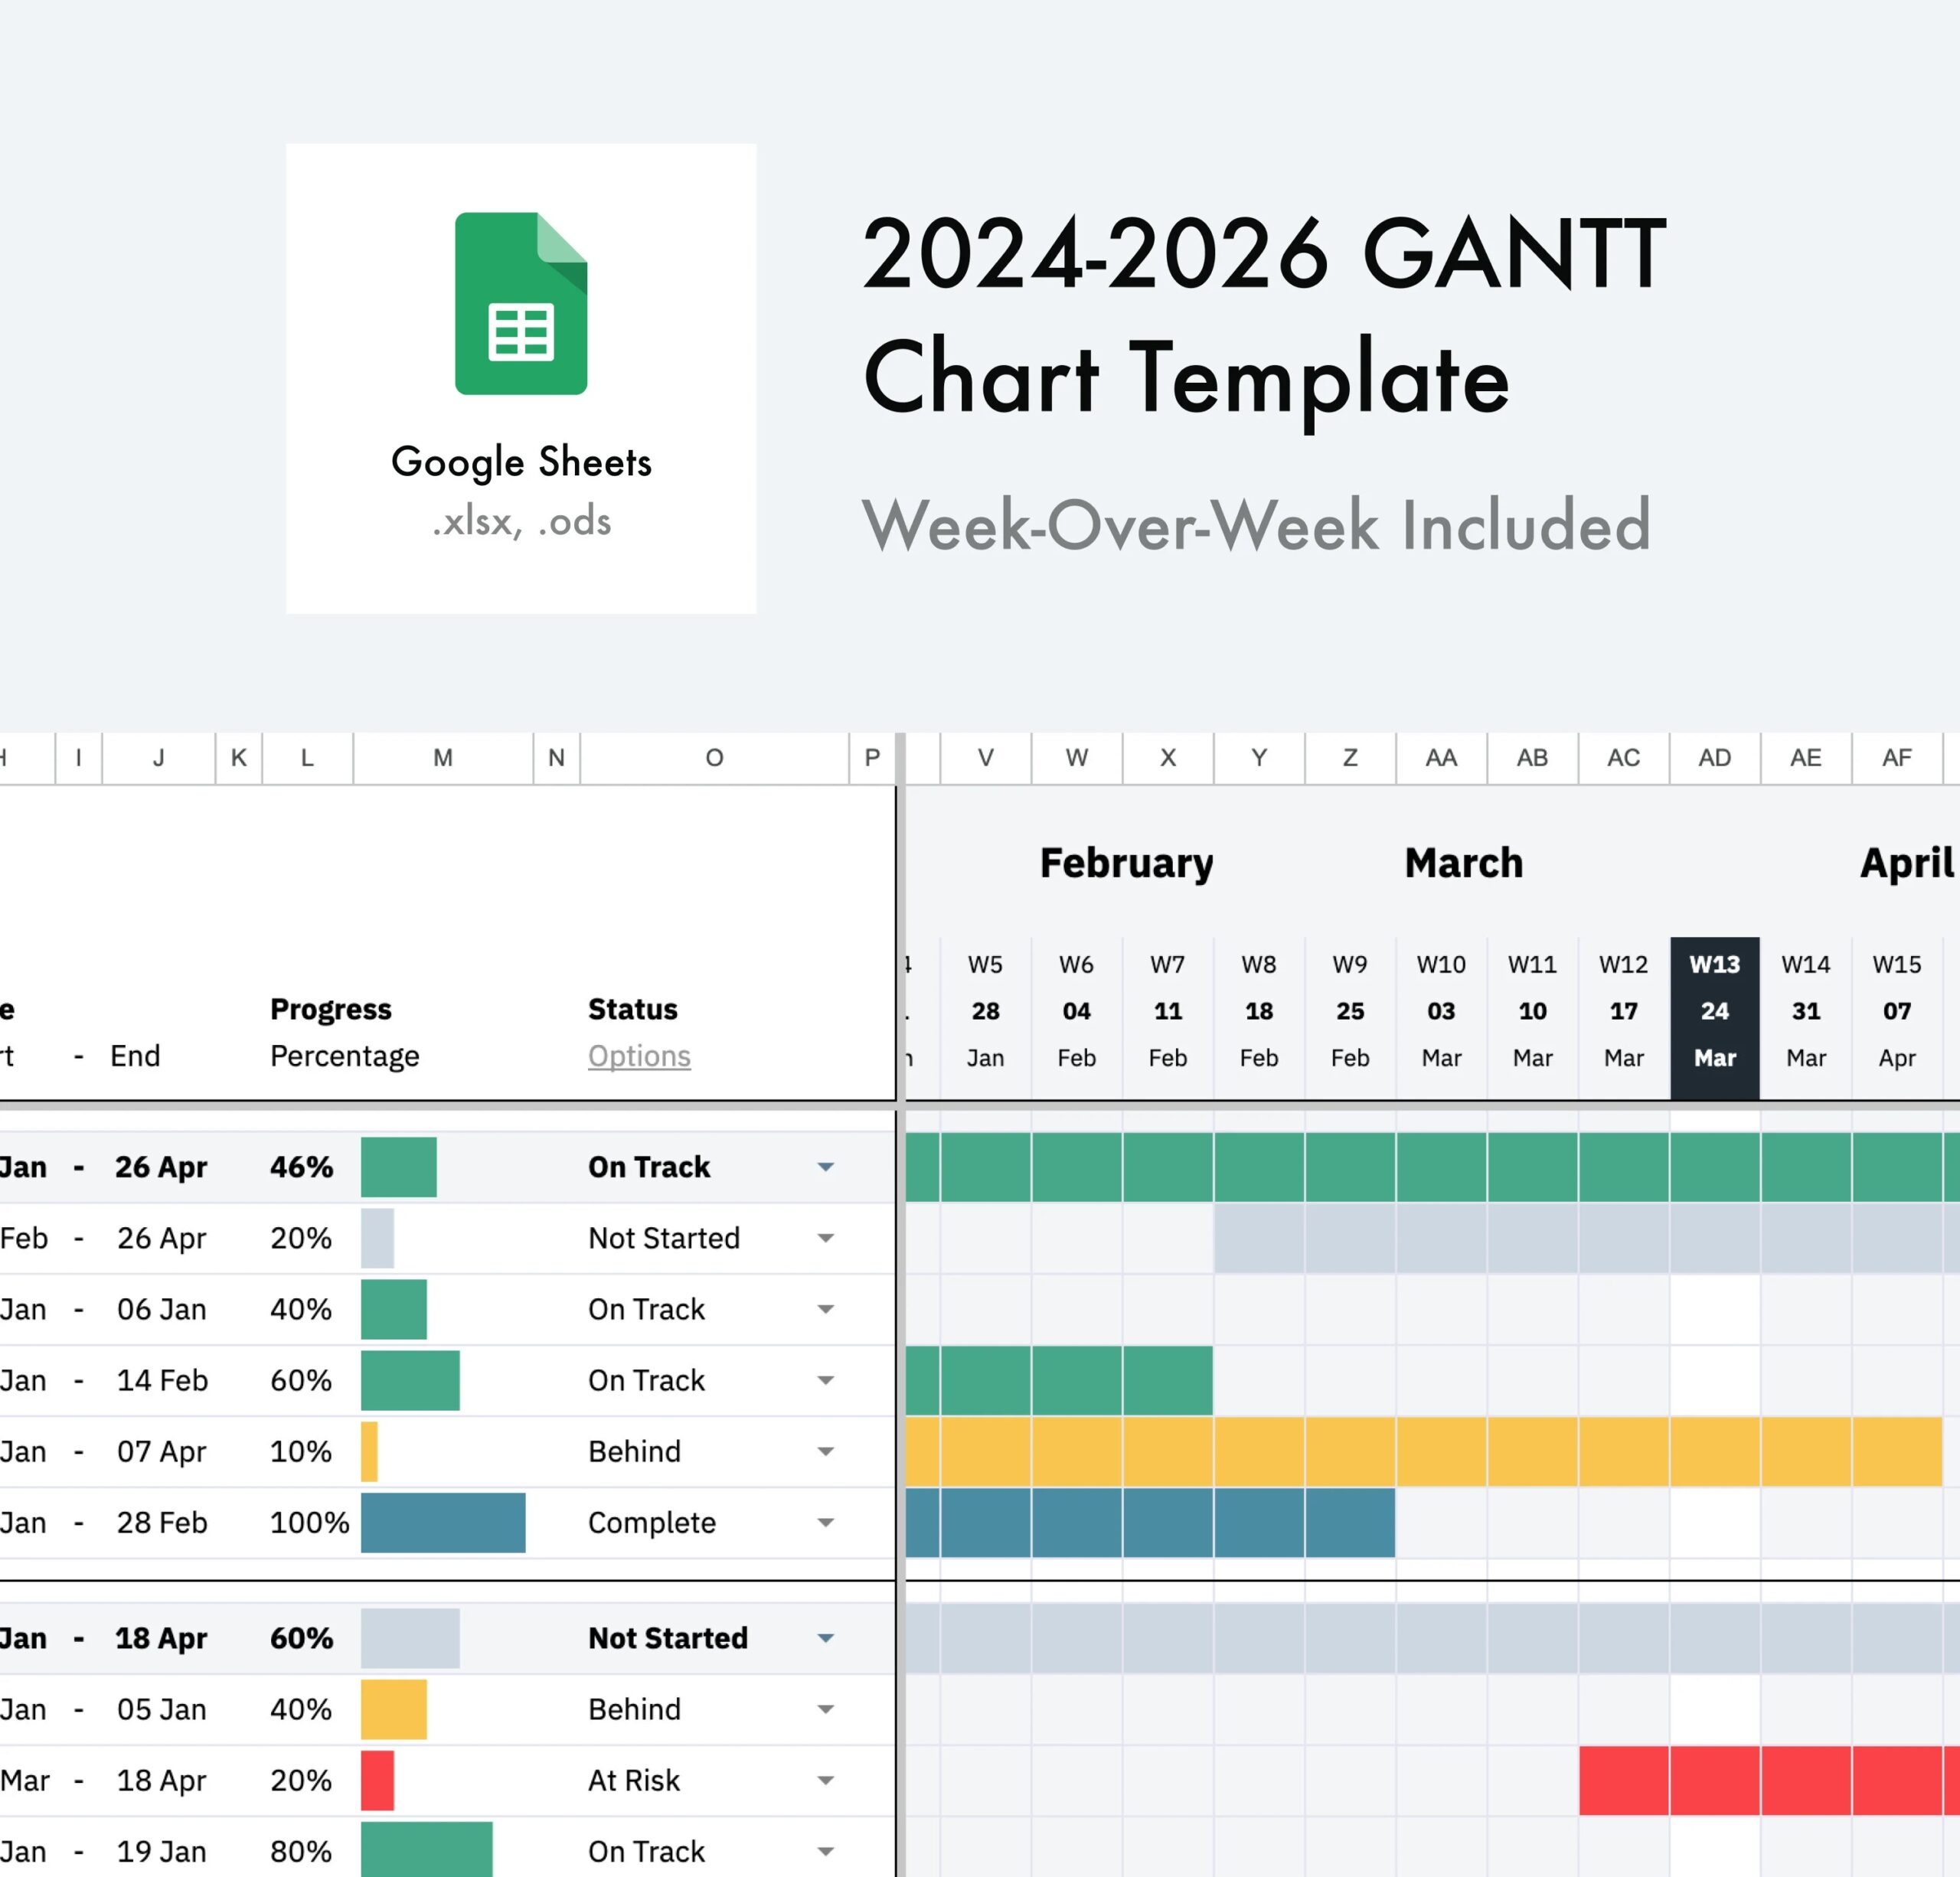Select the highlighted W13 week header
Viewport: 1960px width, 1877px height.
[x=1716, y=1010]
